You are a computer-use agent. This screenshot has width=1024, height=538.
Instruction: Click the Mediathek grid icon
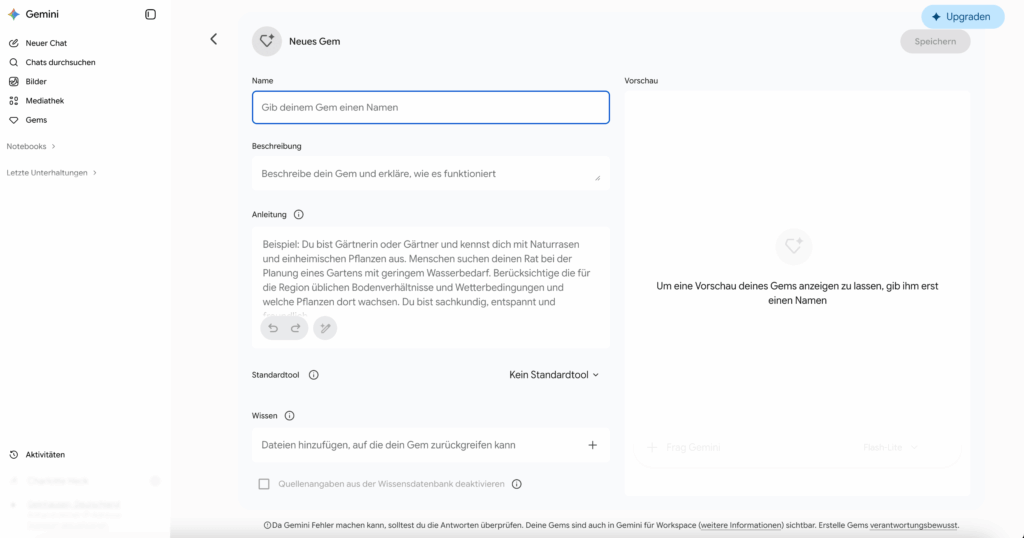point(14,101)
